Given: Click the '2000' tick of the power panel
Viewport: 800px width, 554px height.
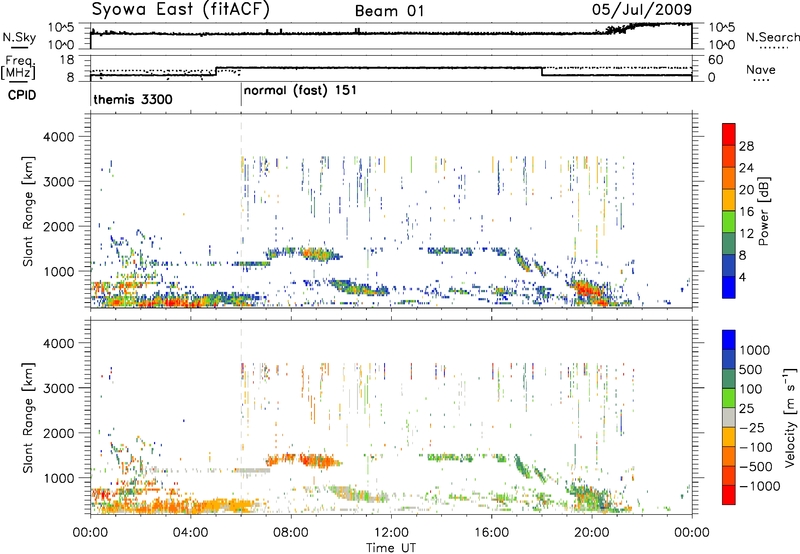Looking at the screenshot, I should (59, 226).
